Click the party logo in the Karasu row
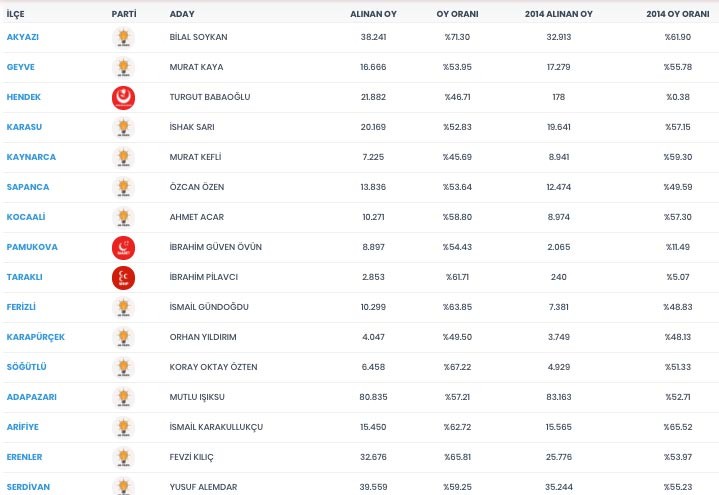 (x=125, y=127)
